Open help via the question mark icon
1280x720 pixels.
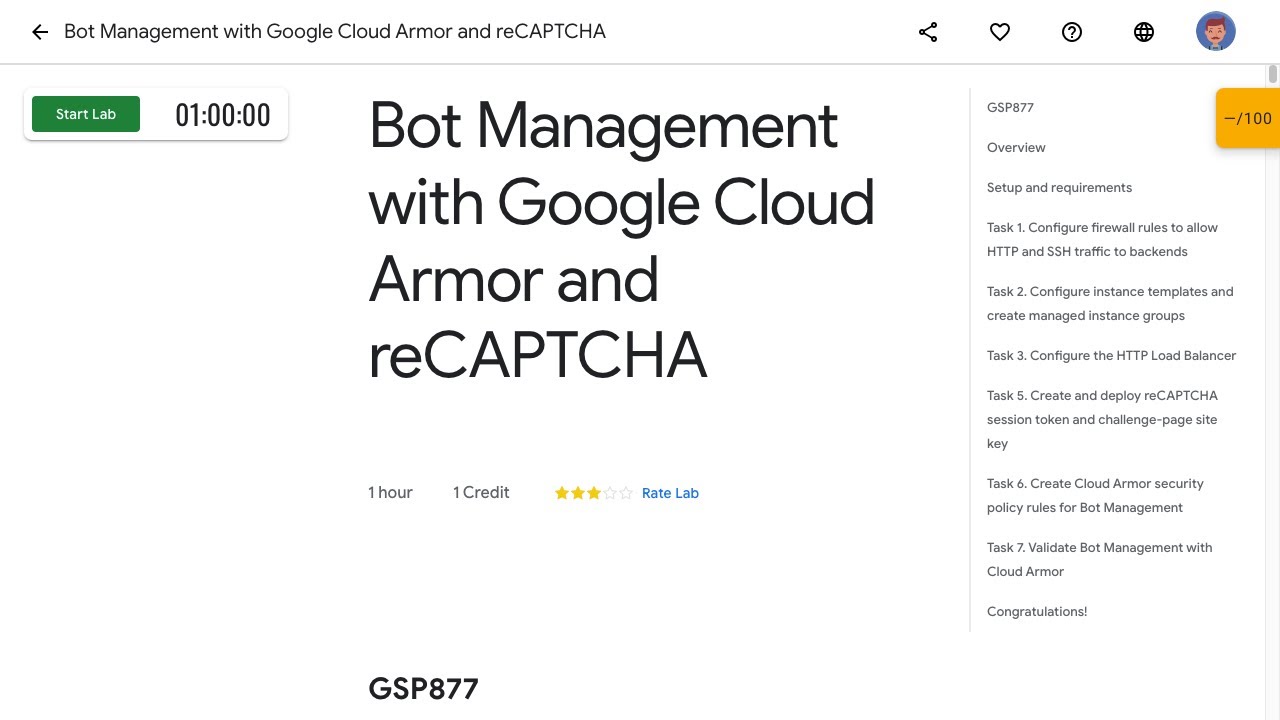coord(1072,32)
